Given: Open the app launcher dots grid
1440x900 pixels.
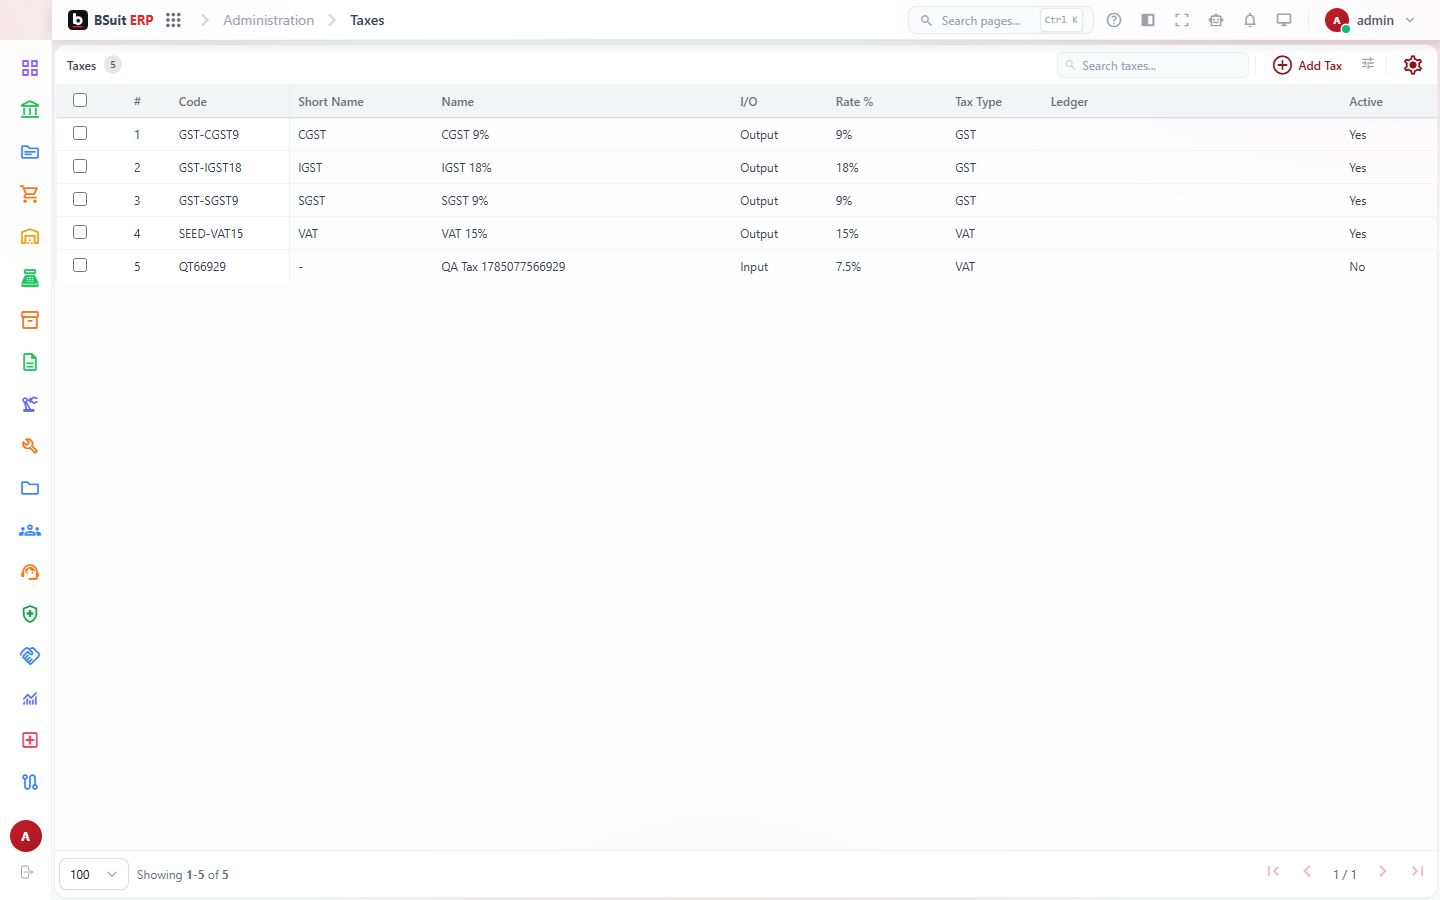Looking at the screenshot, I should [x=173, y=20].
